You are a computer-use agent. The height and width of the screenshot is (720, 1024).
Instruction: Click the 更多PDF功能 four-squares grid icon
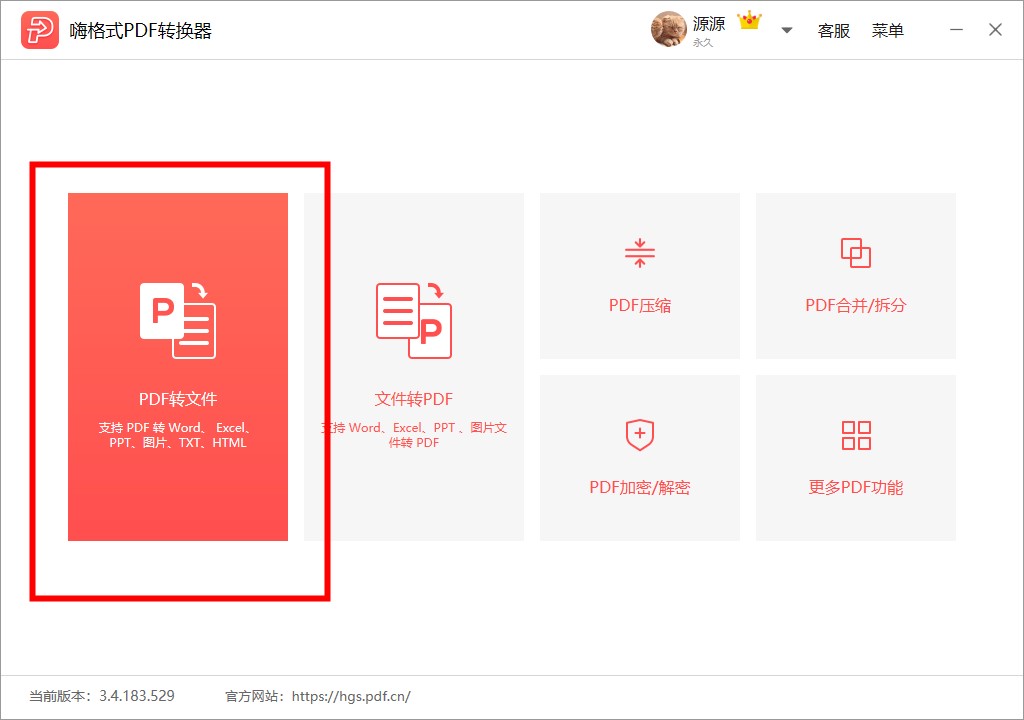tap(856, 435)
